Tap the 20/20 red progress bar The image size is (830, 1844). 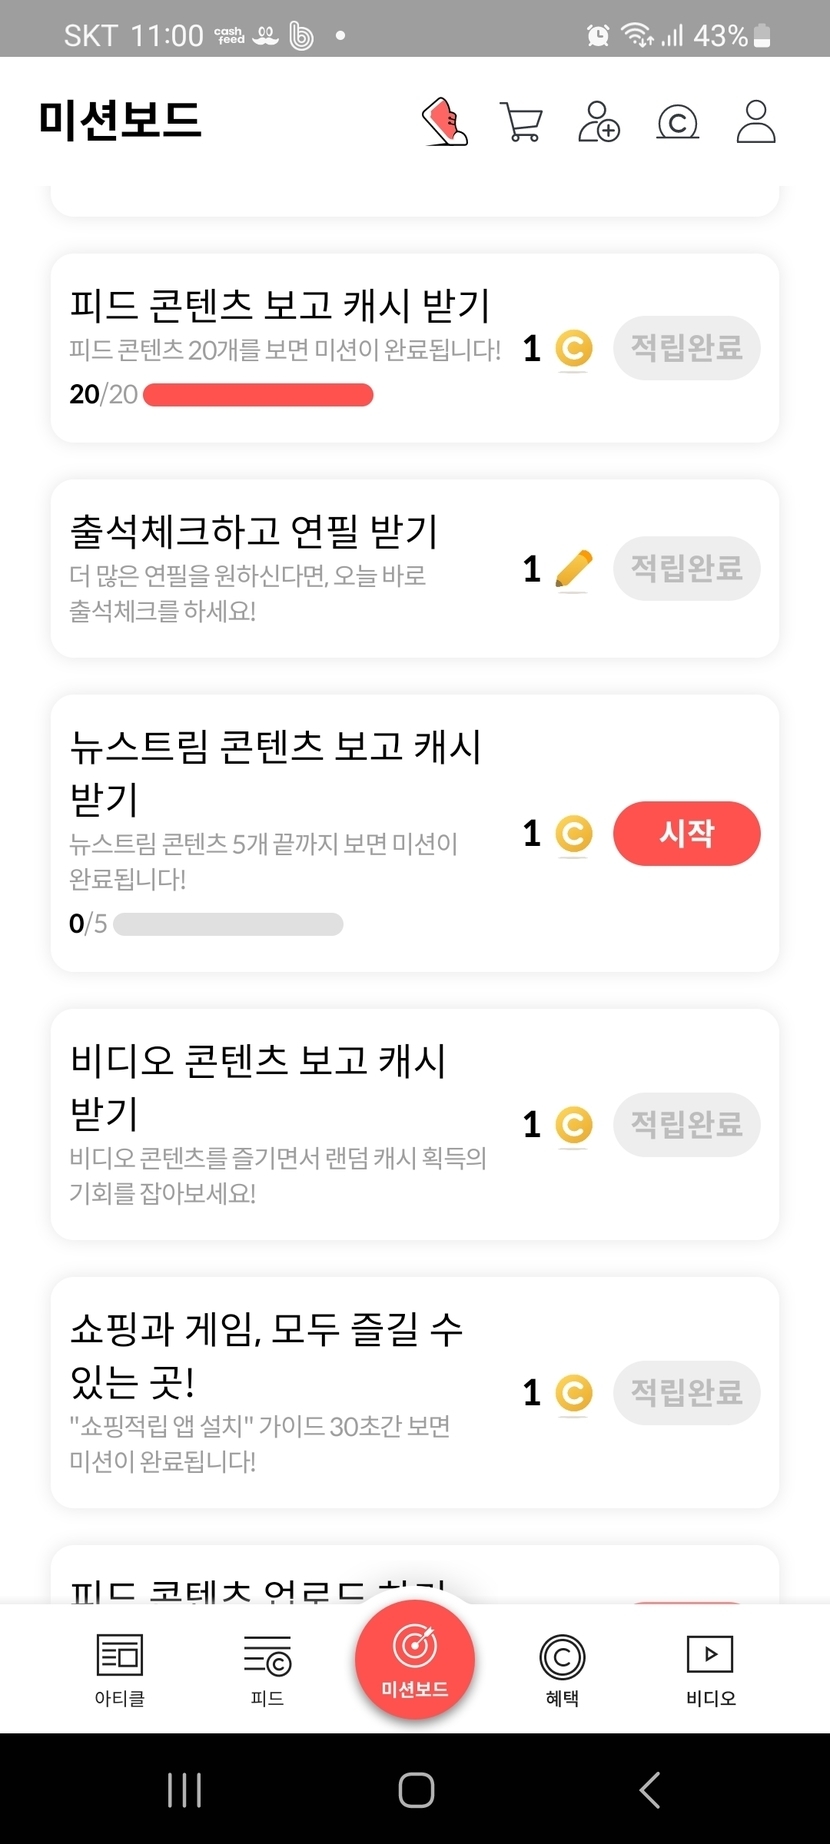(x=258, y=395)
